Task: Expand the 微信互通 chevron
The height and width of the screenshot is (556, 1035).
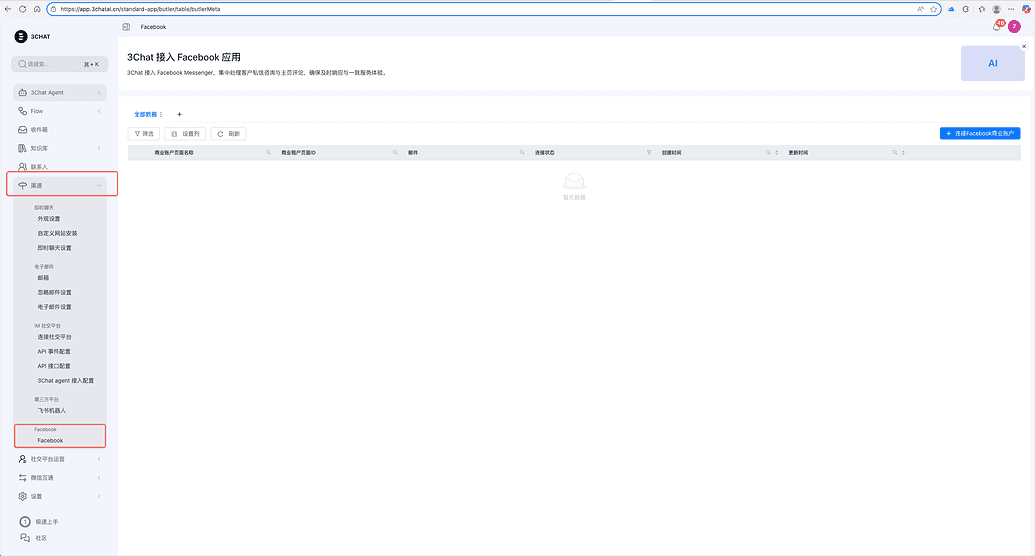Action: 99,477
